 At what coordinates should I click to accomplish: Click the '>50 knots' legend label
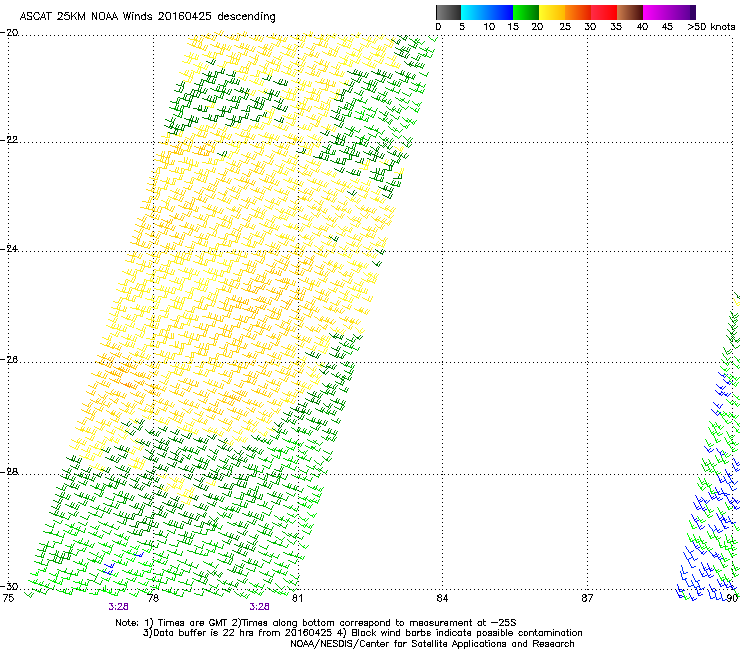coord(711,27)
